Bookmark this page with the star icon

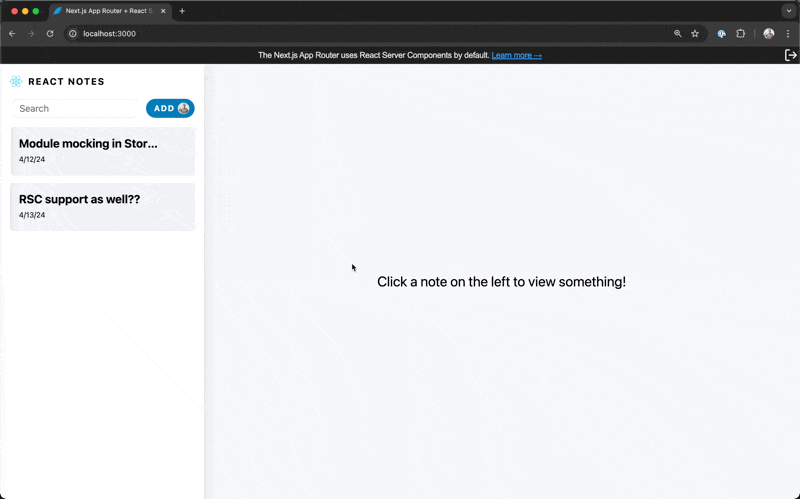pyautogui.click(x=695, y=34)
